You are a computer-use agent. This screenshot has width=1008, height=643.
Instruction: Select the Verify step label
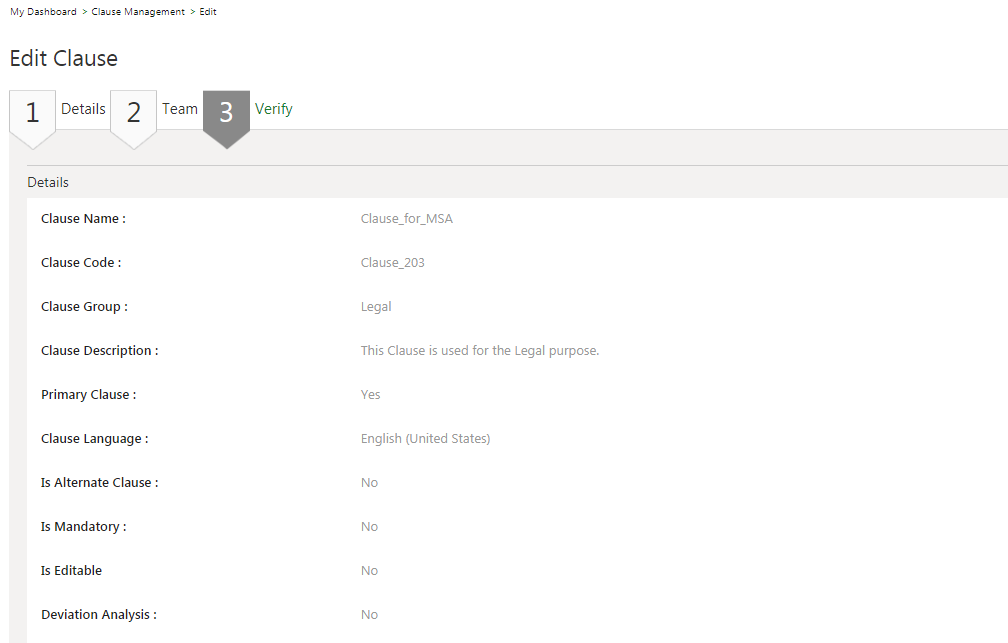point(274,109)
